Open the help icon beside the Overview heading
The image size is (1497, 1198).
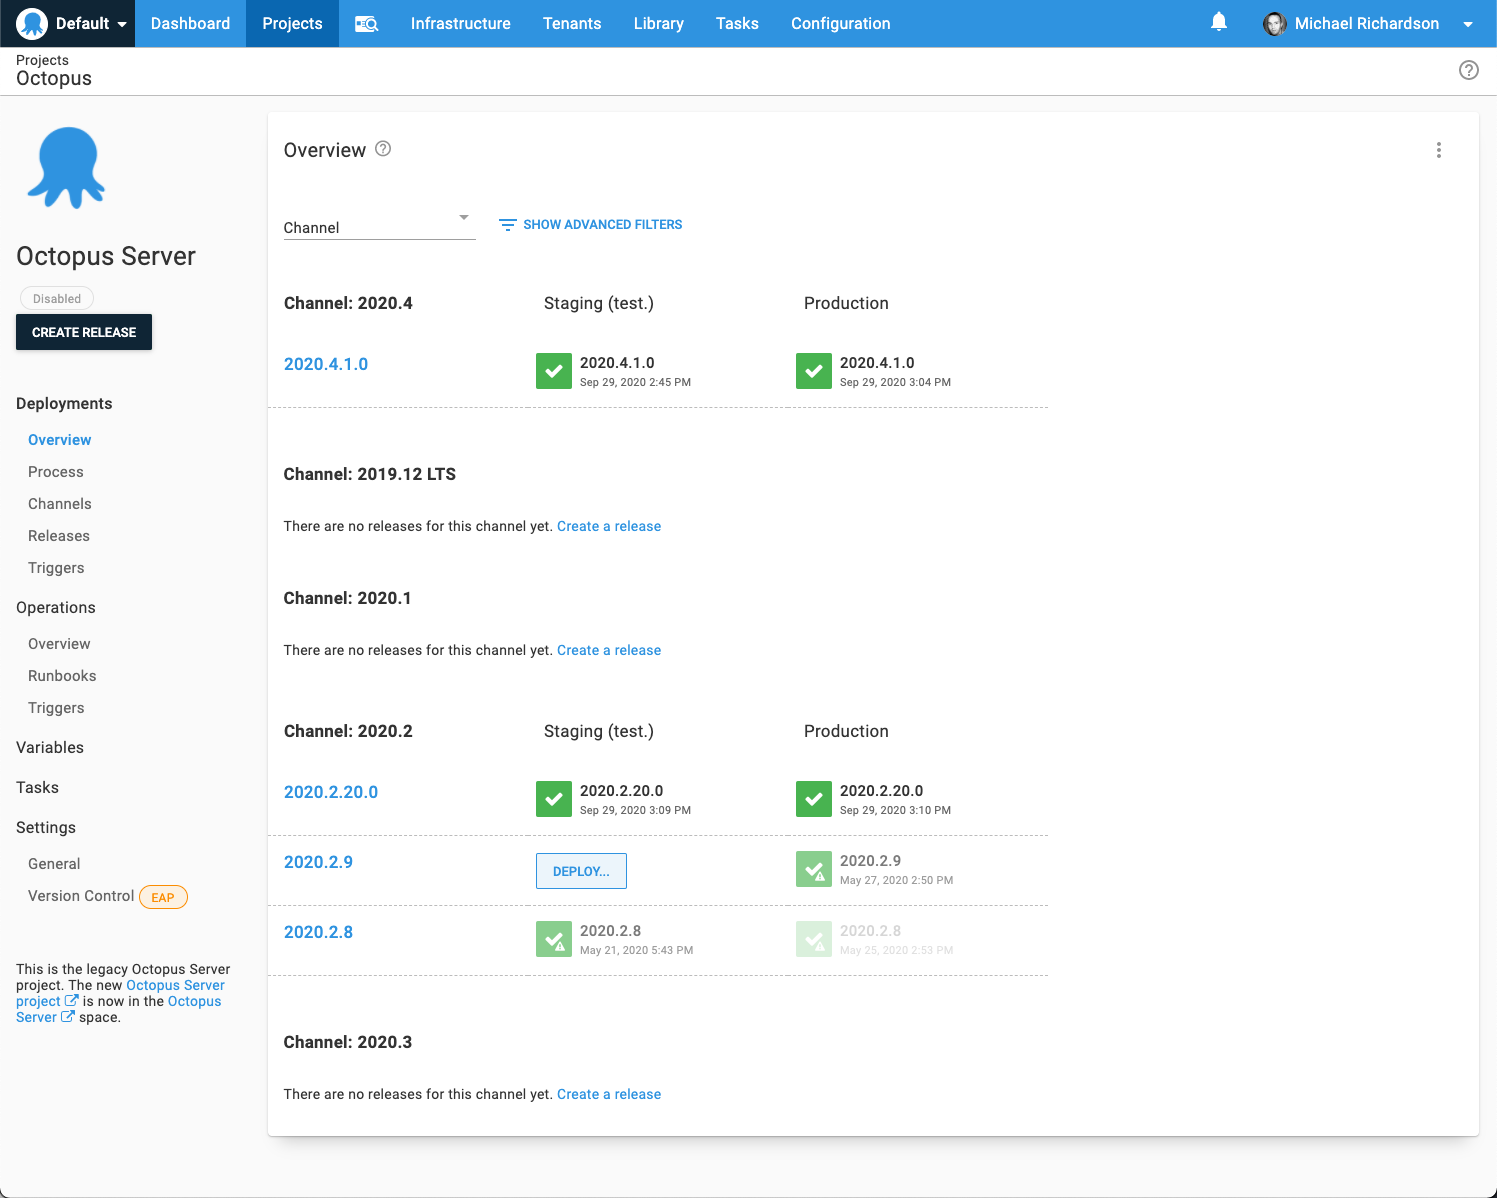tap(383, 148)
